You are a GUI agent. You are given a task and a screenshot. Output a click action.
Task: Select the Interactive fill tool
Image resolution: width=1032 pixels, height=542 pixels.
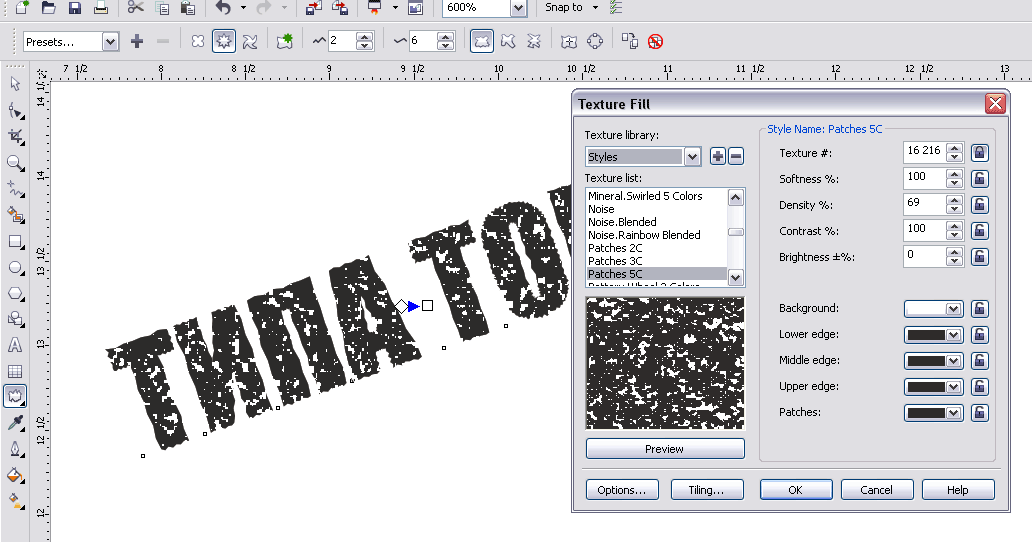coord(15,501)
